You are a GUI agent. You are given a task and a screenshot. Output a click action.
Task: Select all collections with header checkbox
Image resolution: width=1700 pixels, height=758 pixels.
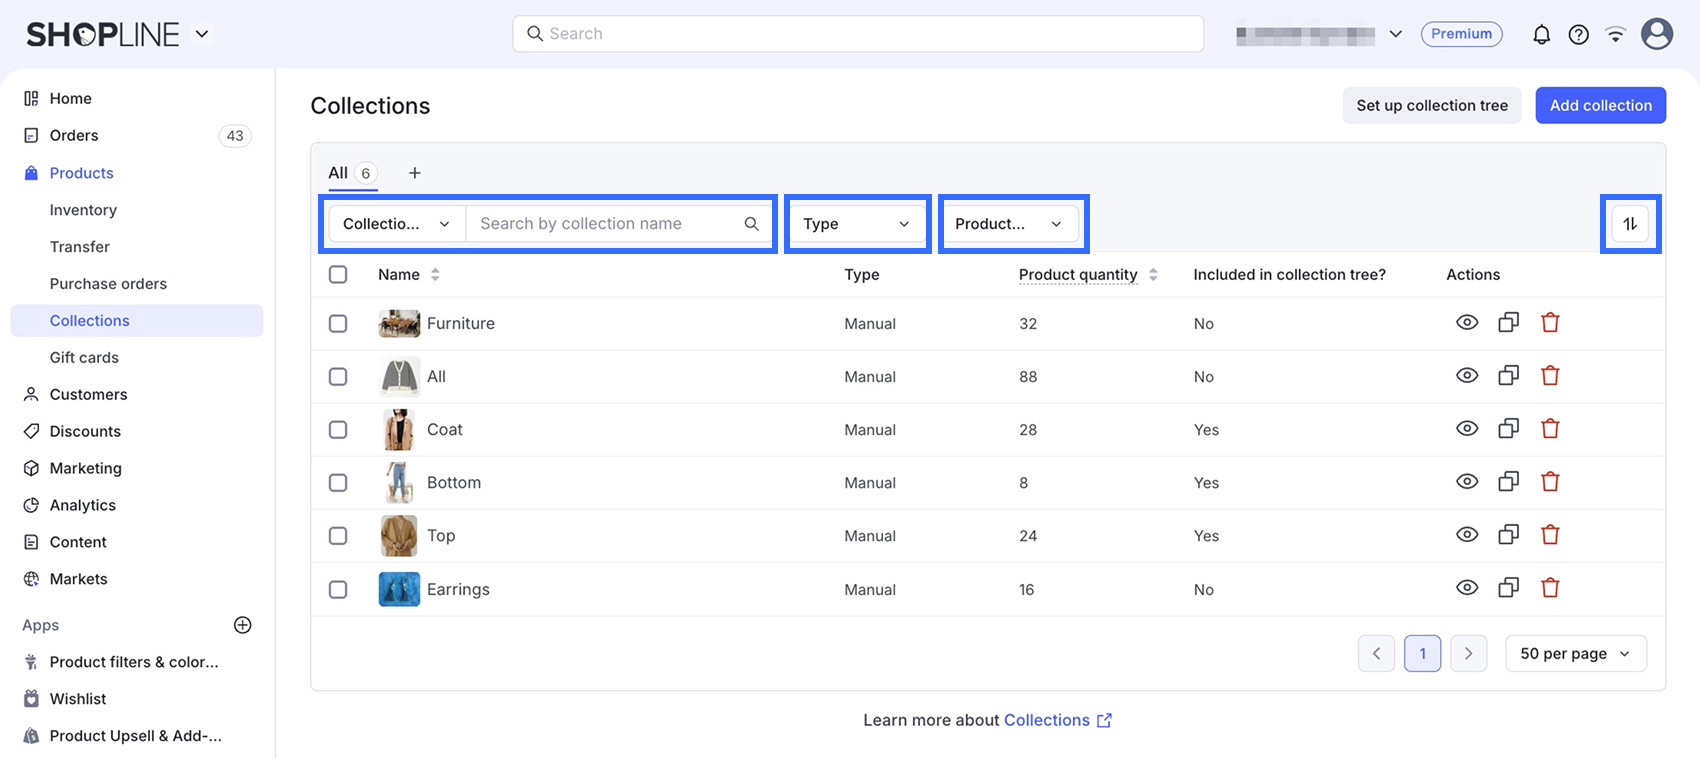coord(338,274)
